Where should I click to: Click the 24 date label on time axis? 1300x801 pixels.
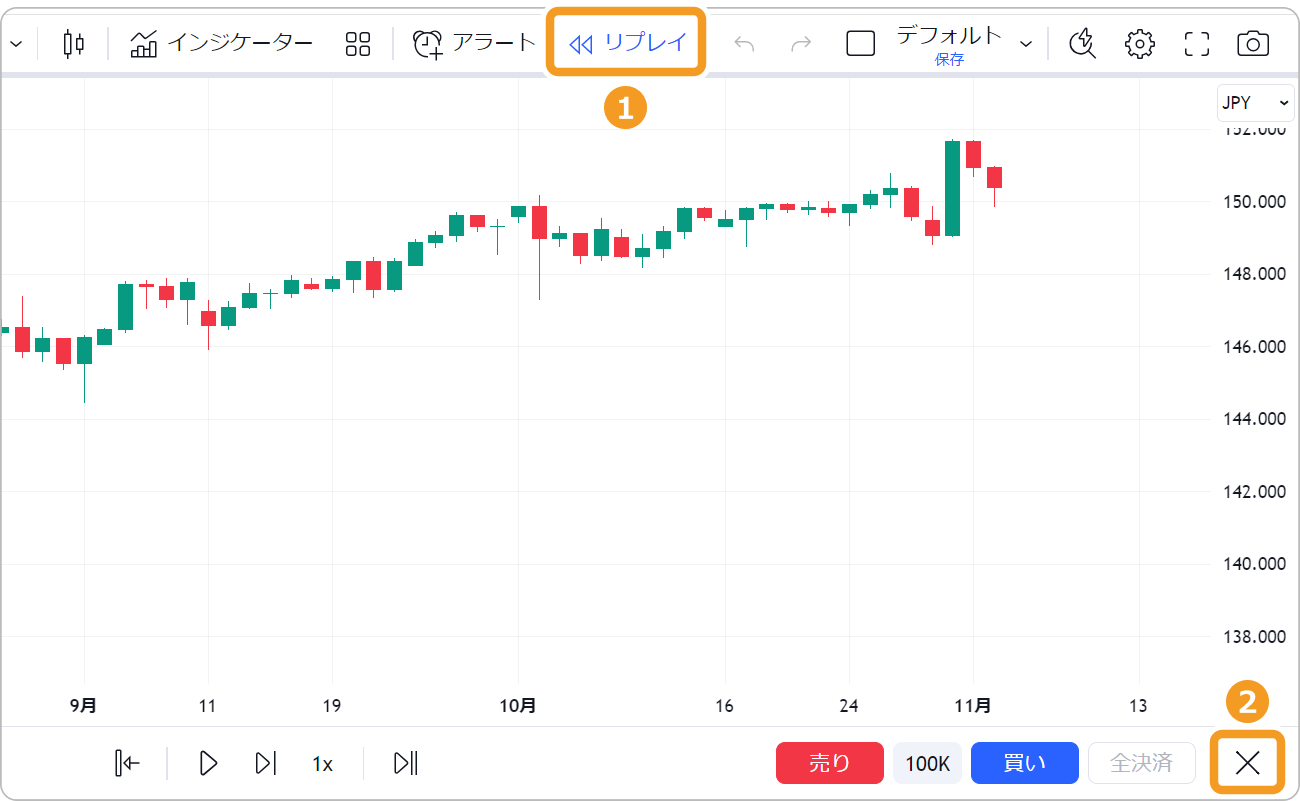click(849, 706)
